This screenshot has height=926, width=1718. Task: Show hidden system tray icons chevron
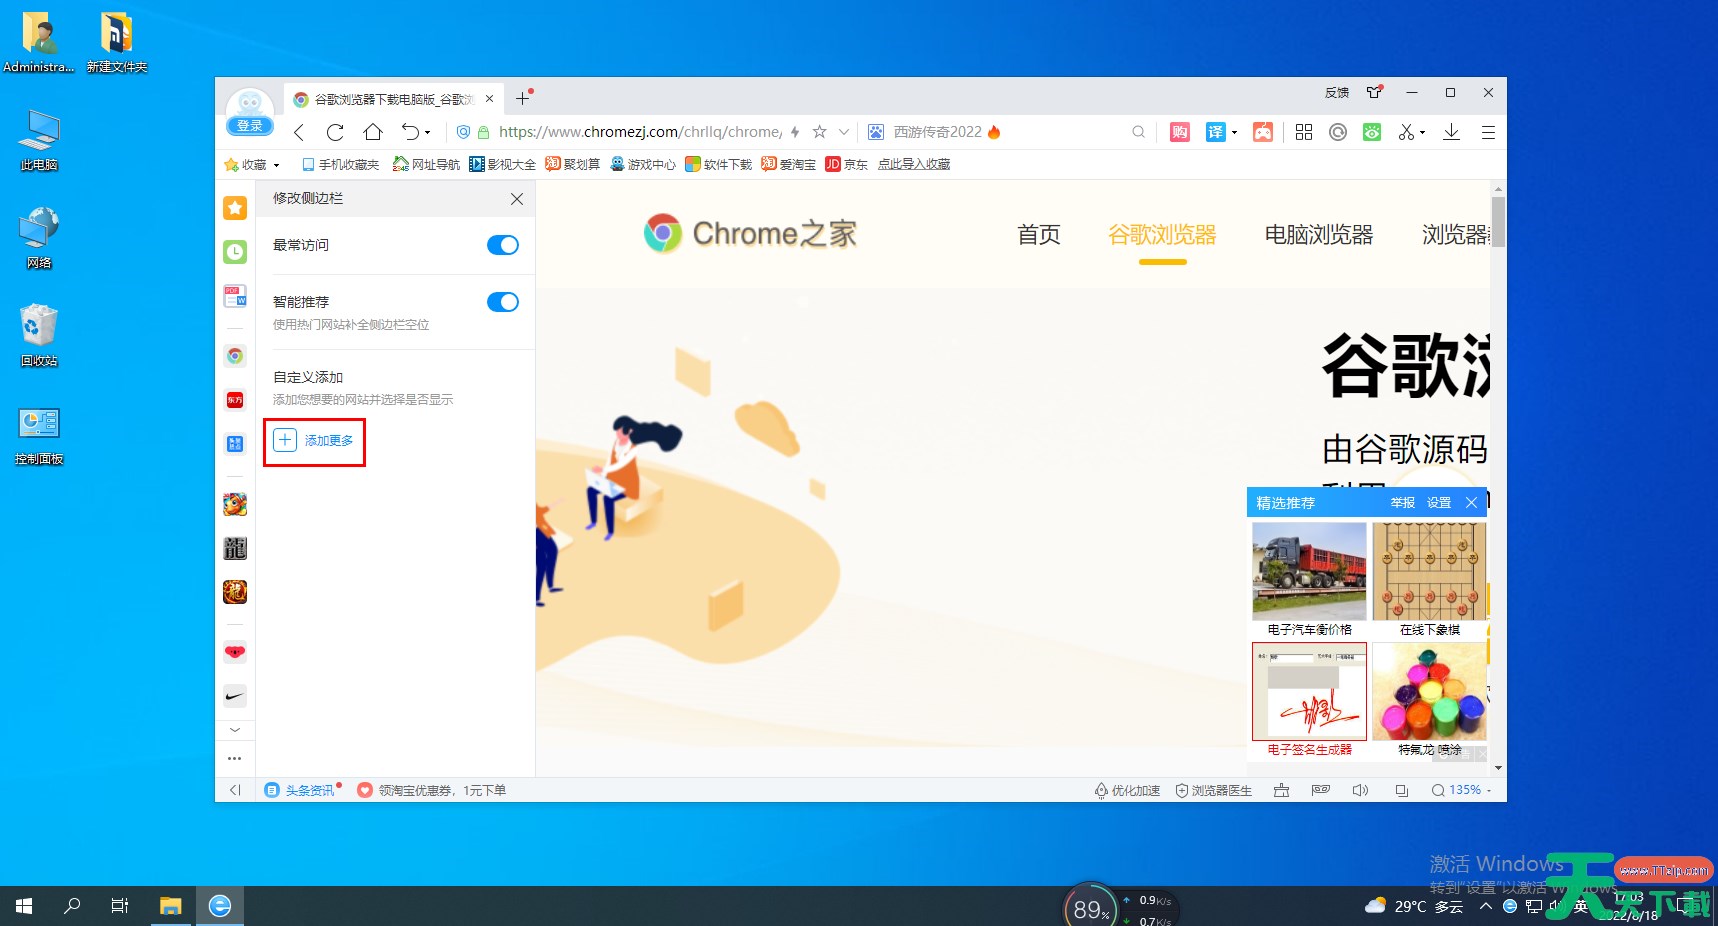tap(1486, 906)
